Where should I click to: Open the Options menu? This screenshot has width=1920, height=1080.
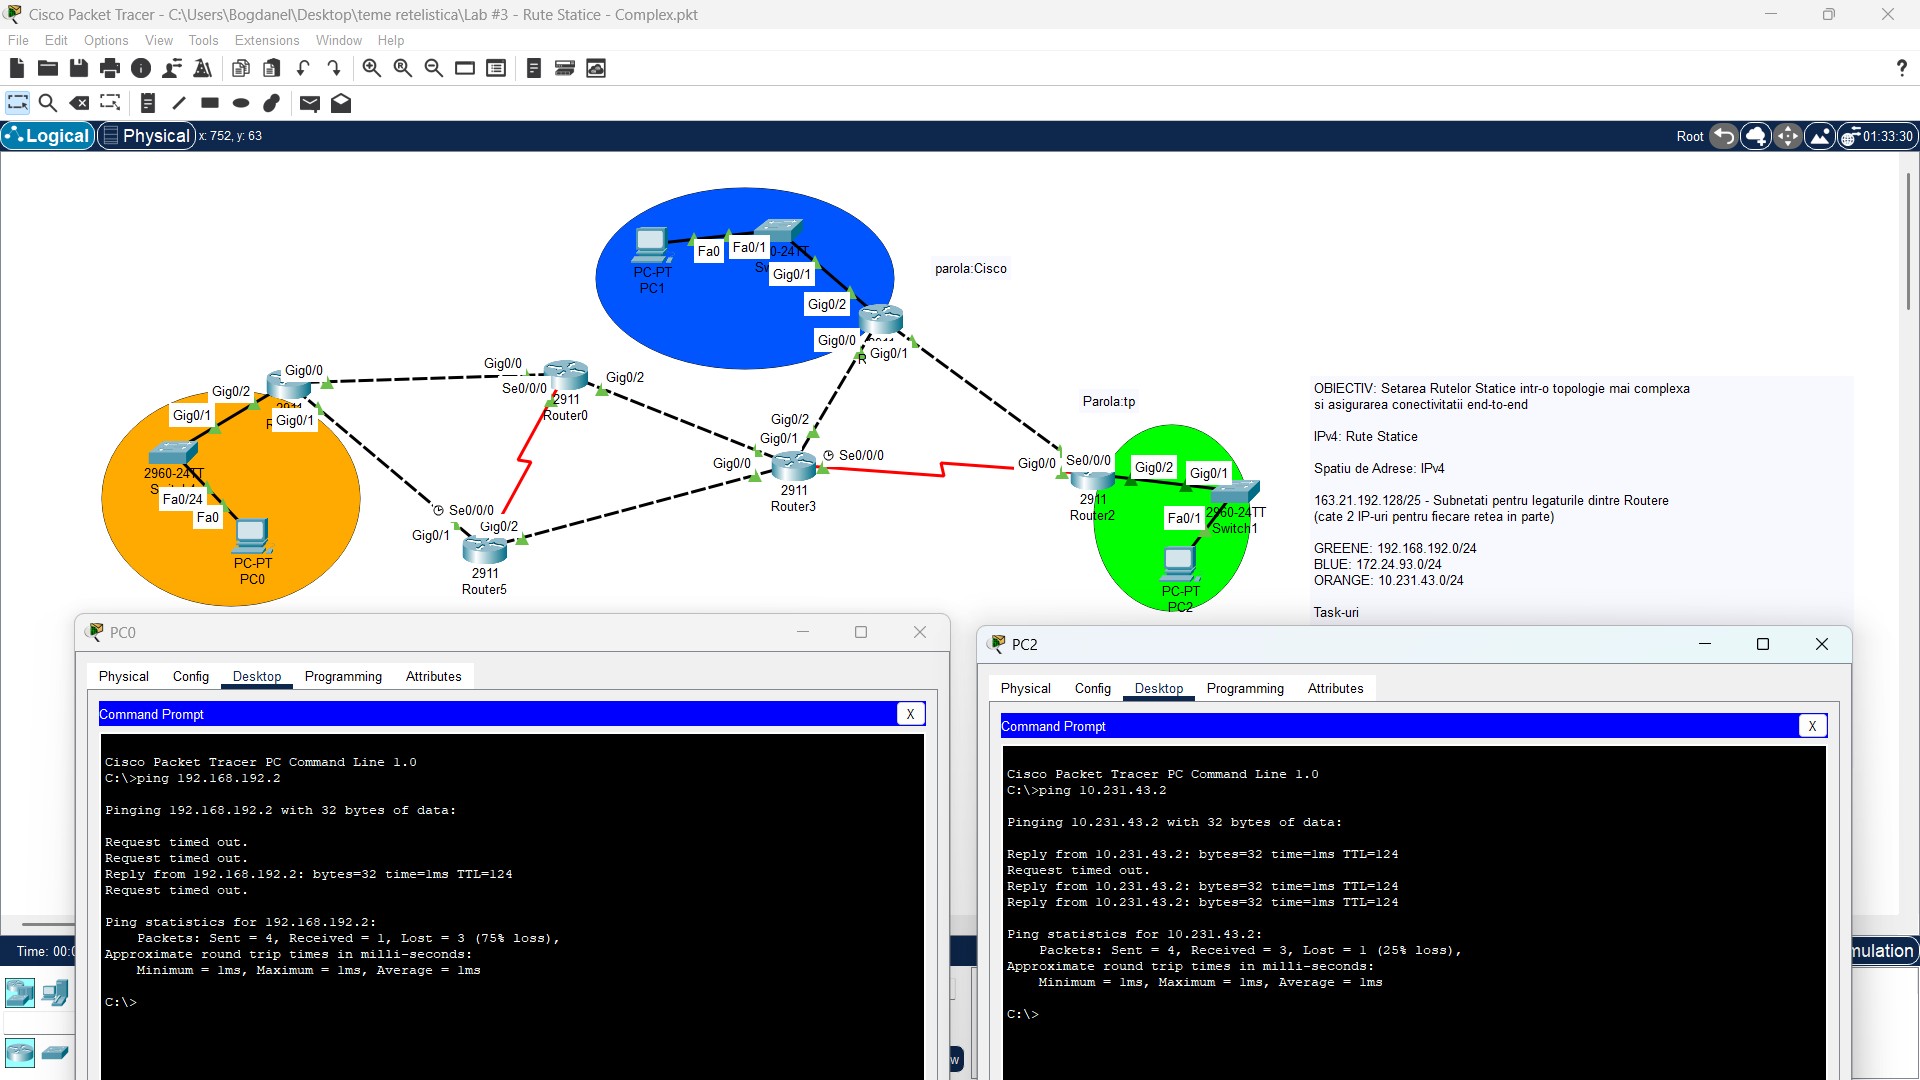coord(106,40)
